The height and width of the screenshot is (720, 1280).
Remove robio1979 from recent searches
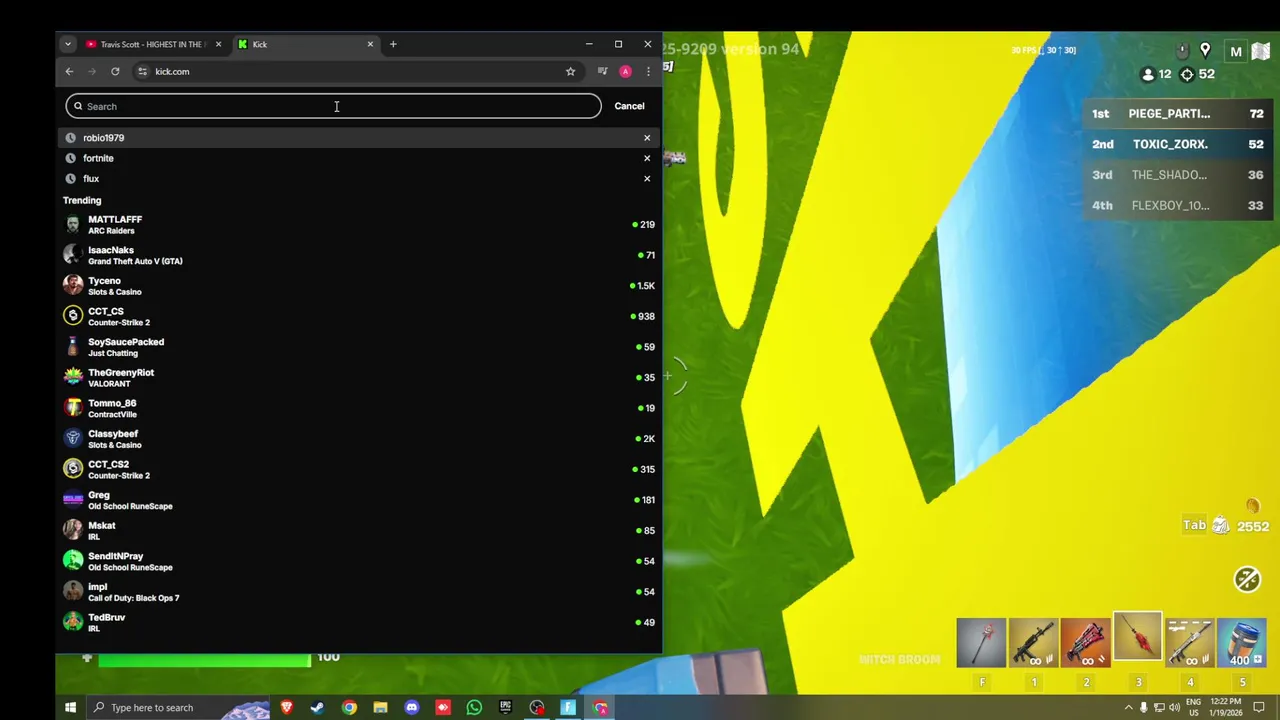click(647, 138)
